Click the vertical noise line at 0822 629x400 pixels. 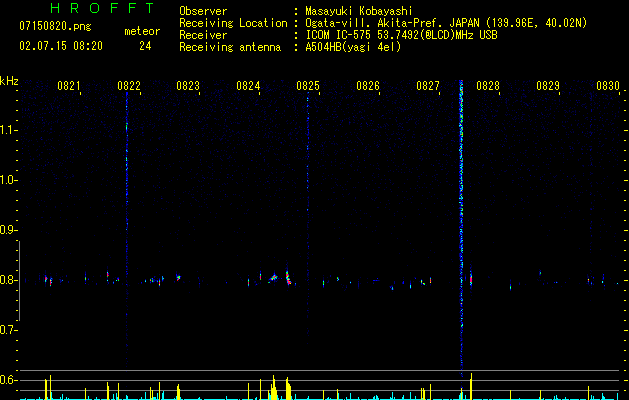pyautogui.click(x=127, y=231)
